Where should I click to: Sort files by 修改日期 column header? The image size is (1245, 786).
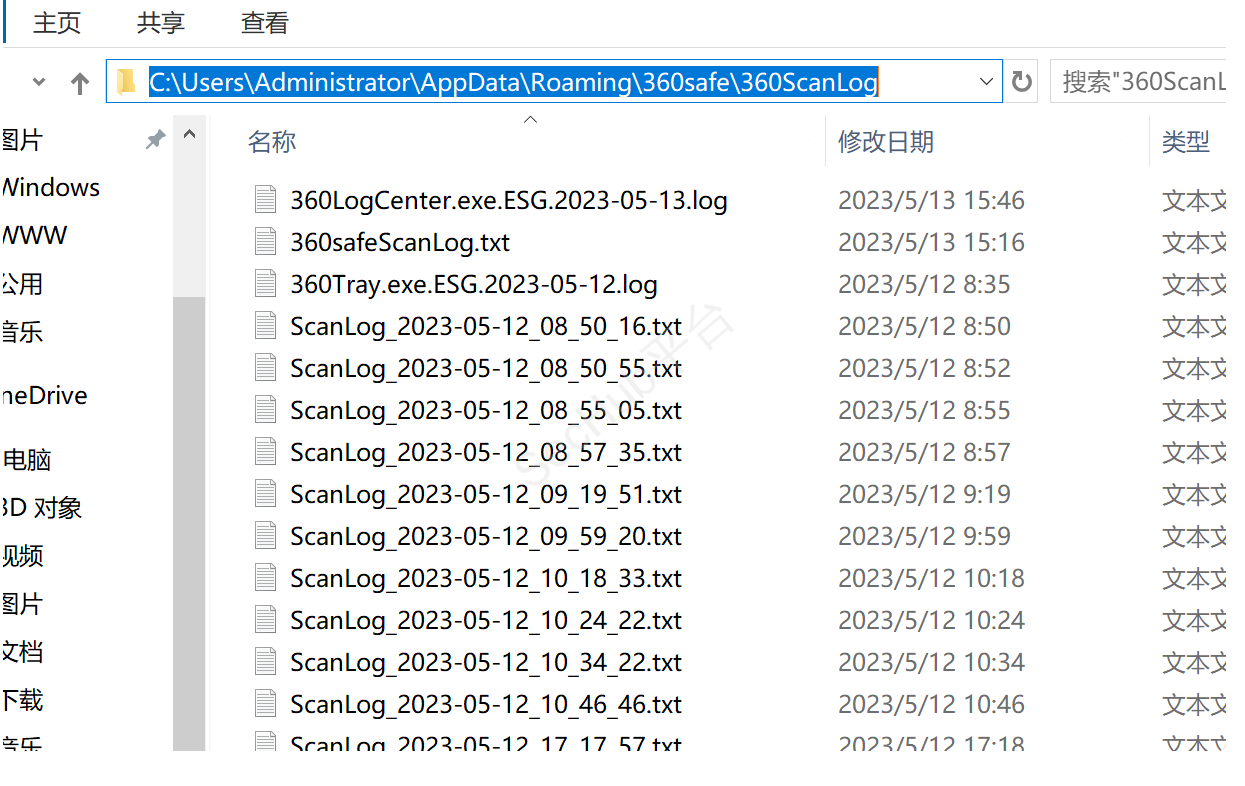[885, 142]
